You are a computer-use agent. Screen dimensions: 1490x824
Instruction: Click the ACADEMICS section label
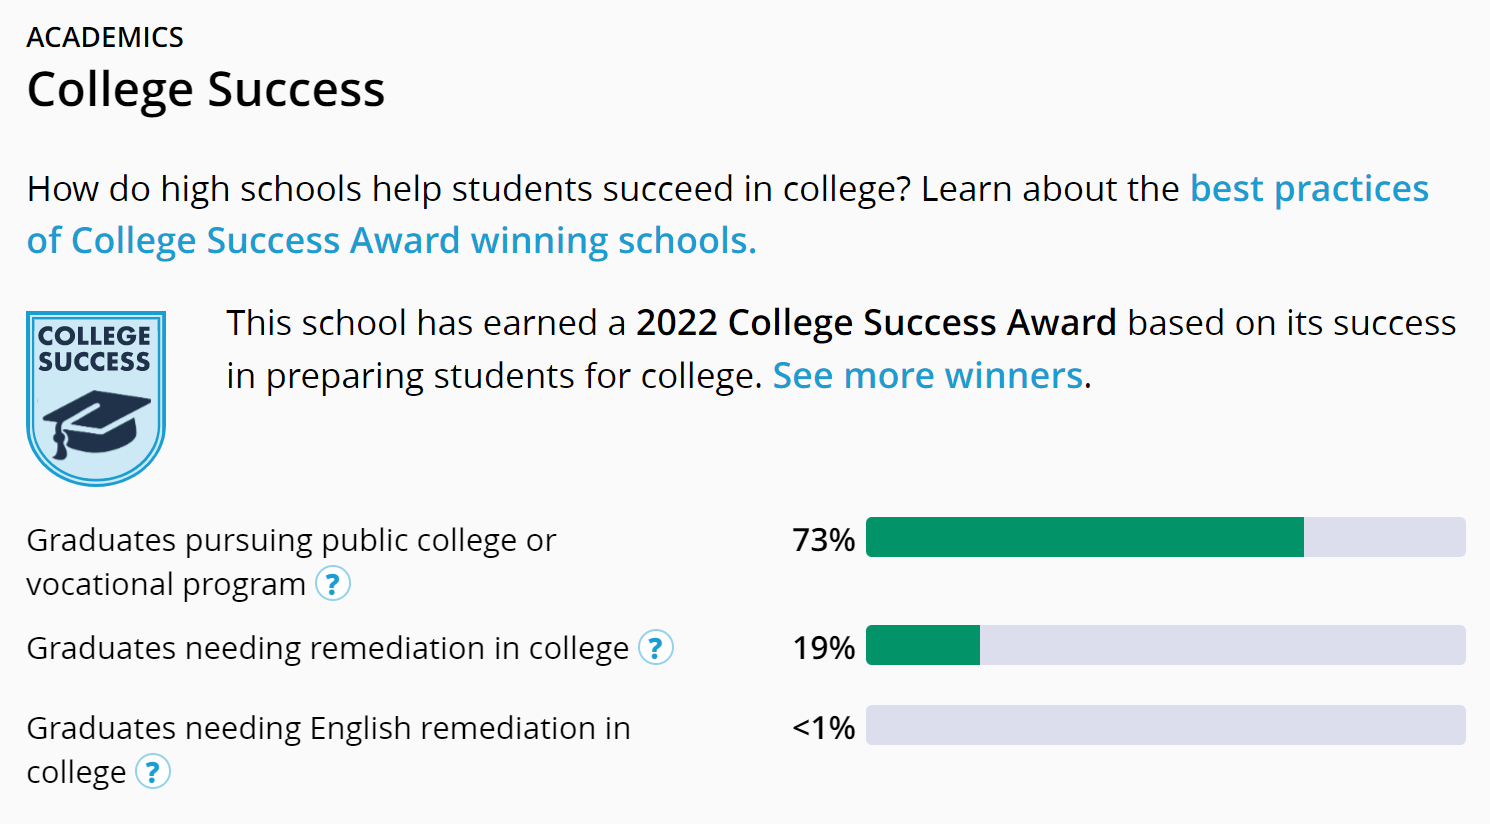pyautogui.click(x=105, y=38)
